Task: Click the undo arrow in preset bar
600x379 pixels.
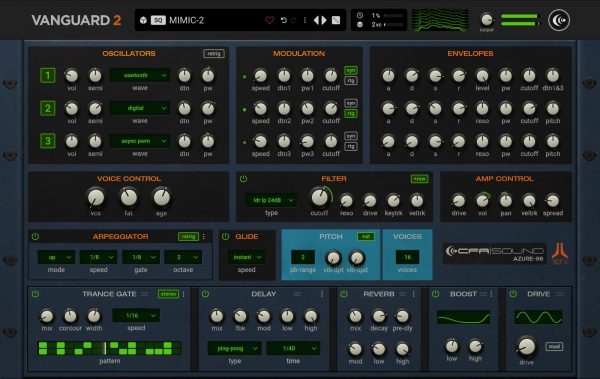Action: [284, 20]
